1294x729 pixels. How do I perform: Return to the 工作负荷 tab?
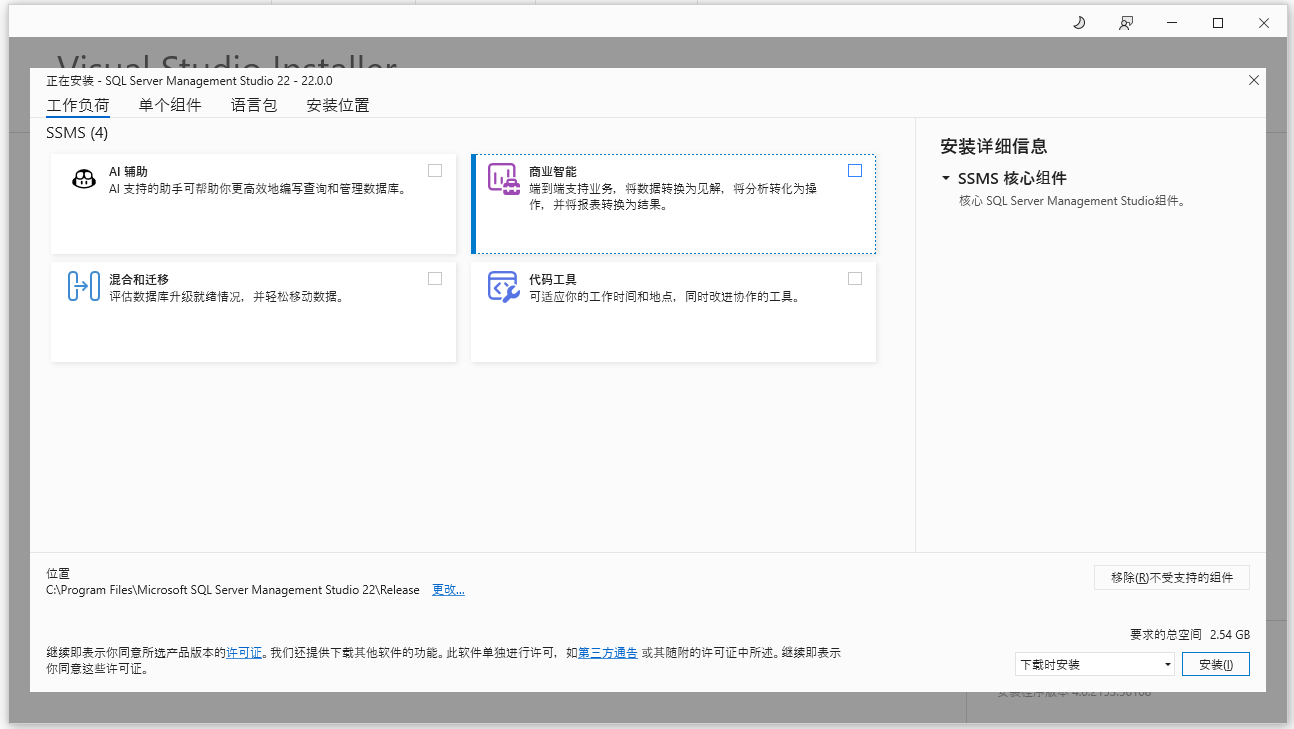click(x=78, y=104)
